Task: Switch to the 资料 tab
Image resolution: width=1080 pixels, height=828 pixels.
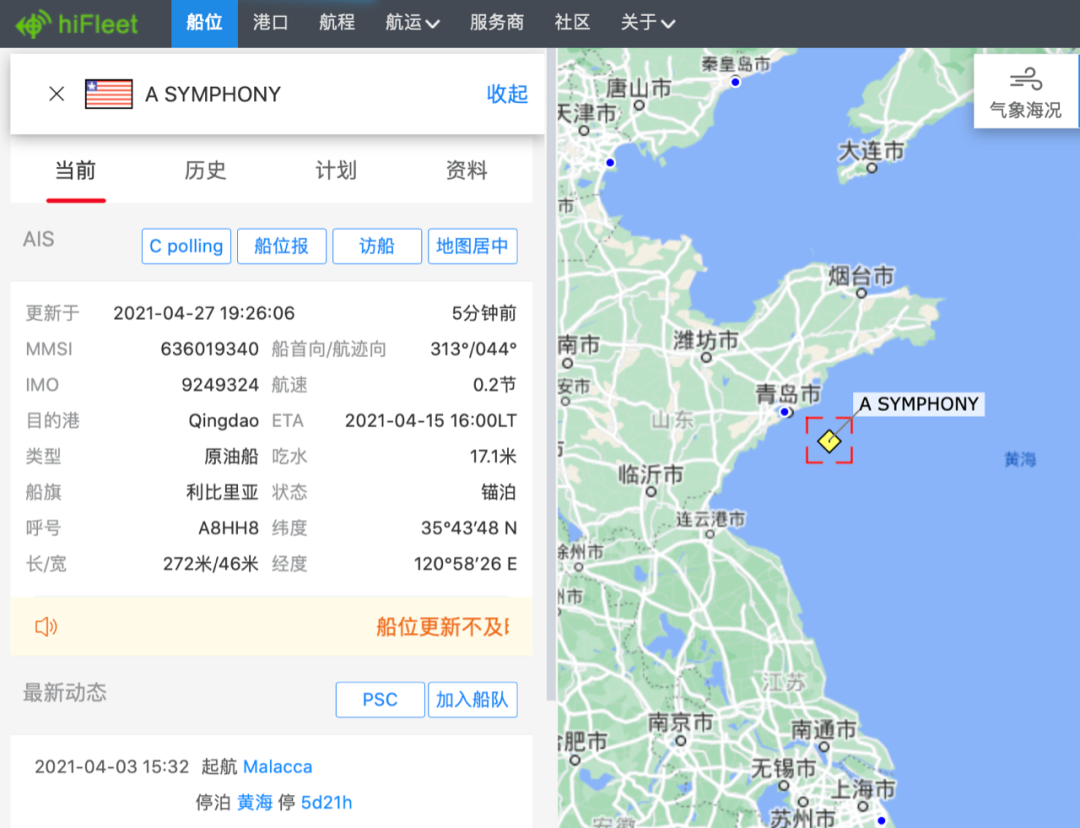Action: pos(466,170)
